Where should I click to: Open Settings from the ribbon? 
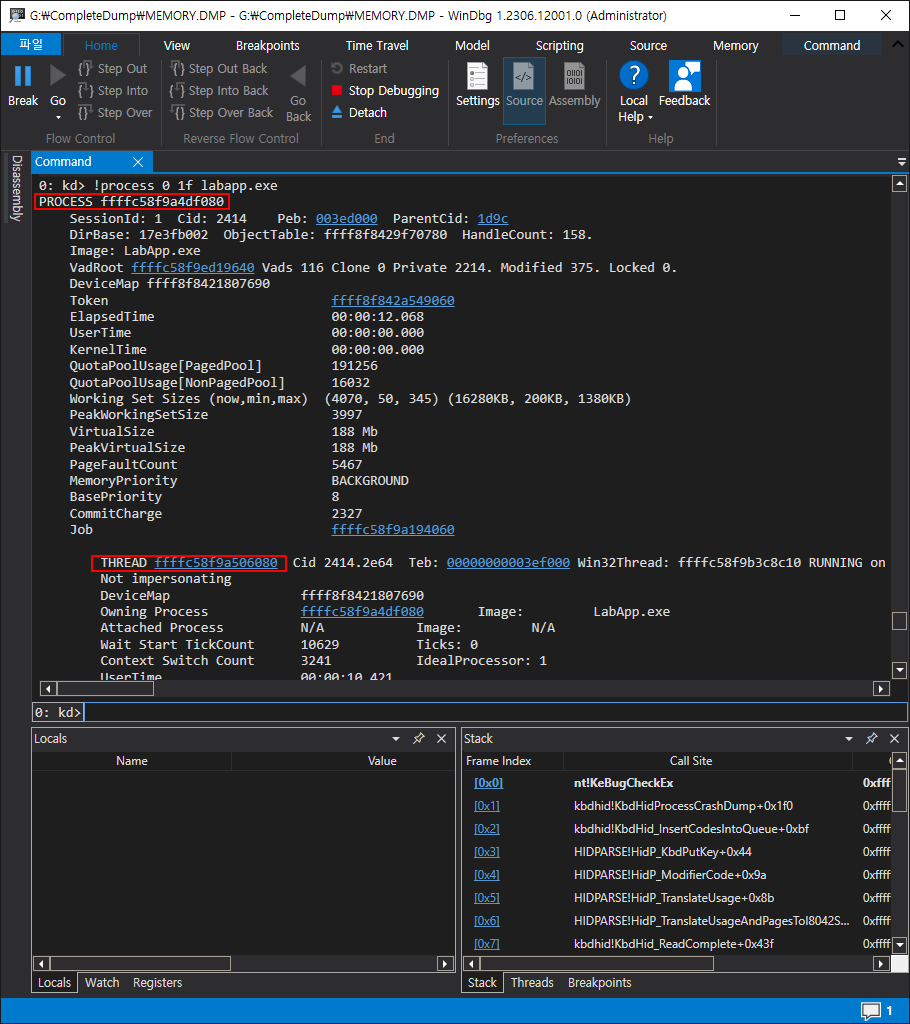pos(478,85)
